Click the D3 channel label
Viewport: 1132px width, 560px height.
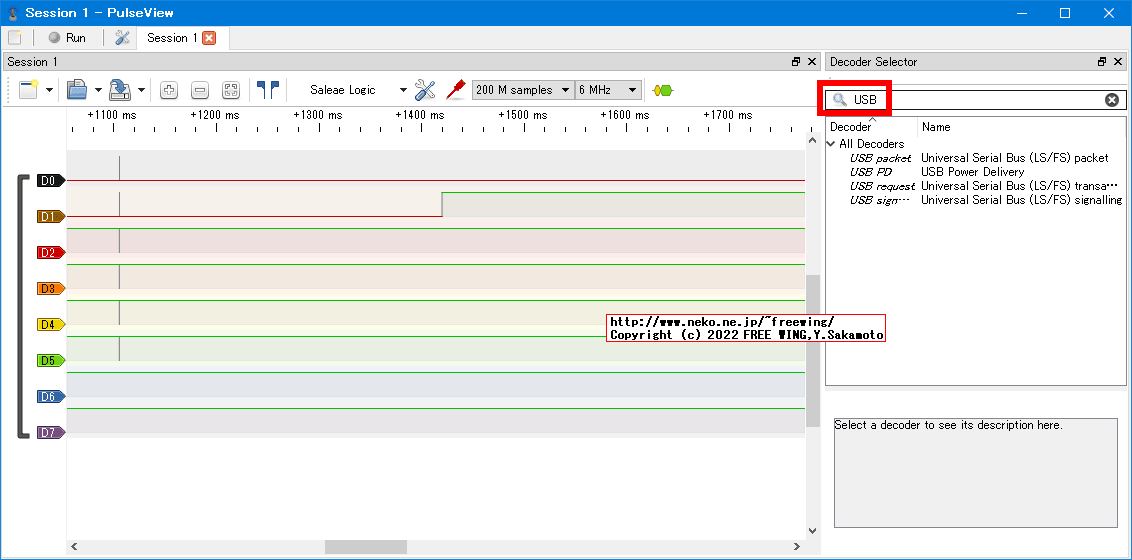[51, 289]
